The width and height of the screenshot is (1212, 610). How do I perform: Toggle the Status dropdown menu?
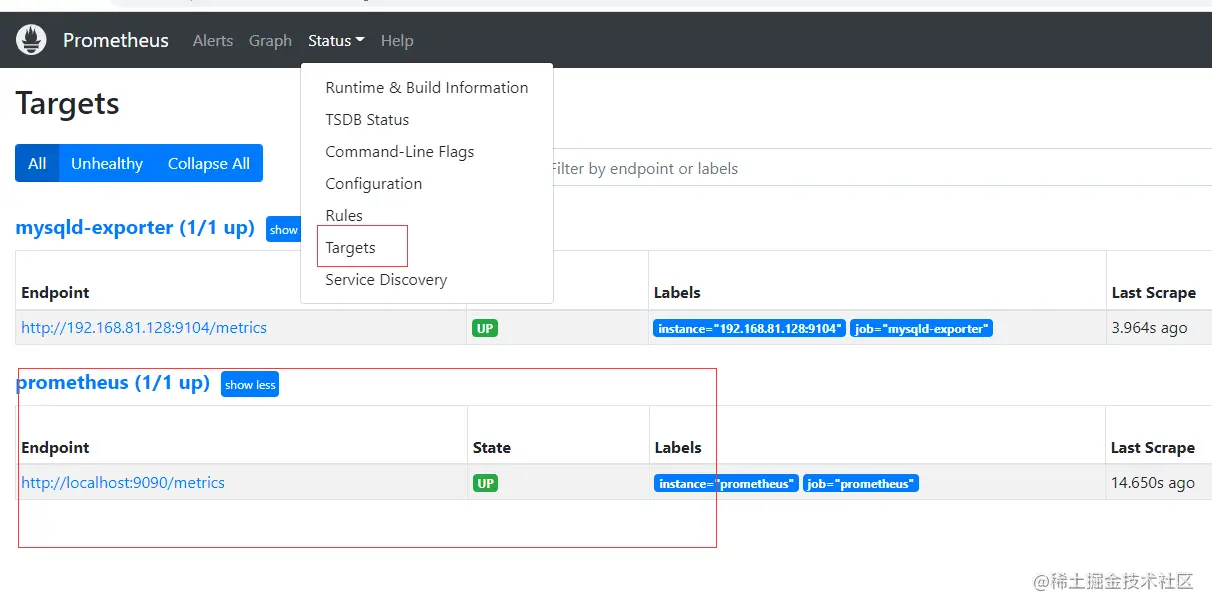(x=336, y=41)
